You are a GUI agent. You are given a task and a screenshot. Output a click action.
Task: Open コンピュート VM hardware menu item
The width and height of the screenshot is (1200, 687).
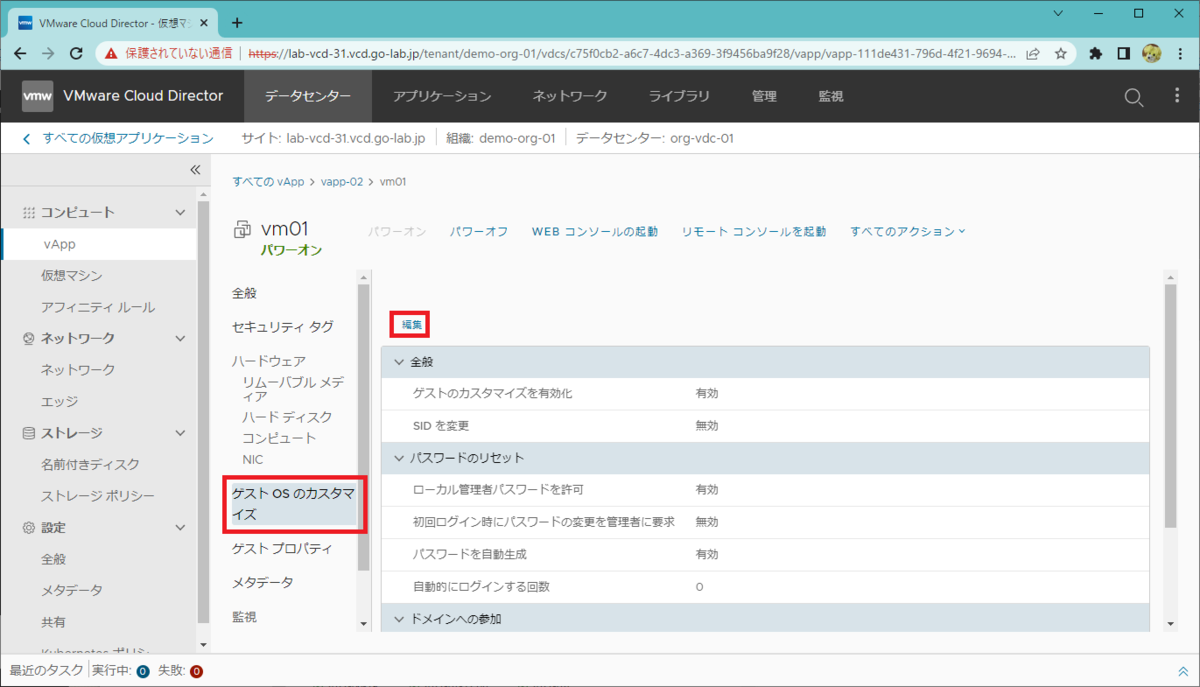click(x=279, y=438)
